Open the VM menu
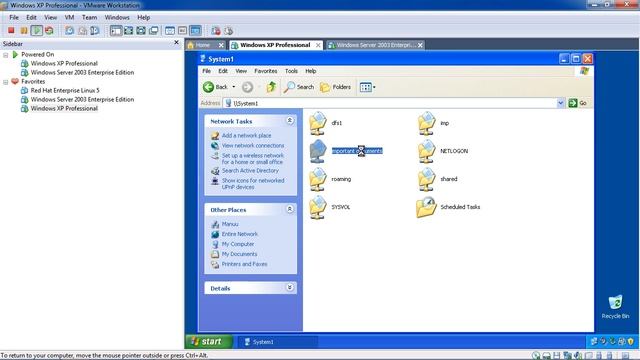Image resolution: width=640 pixels, height=360 pixels. pyautogui.click(x=69, y=18)
